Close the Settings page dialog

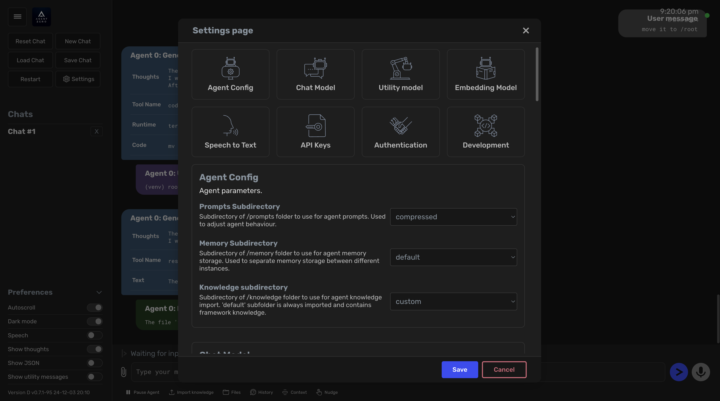526,31
